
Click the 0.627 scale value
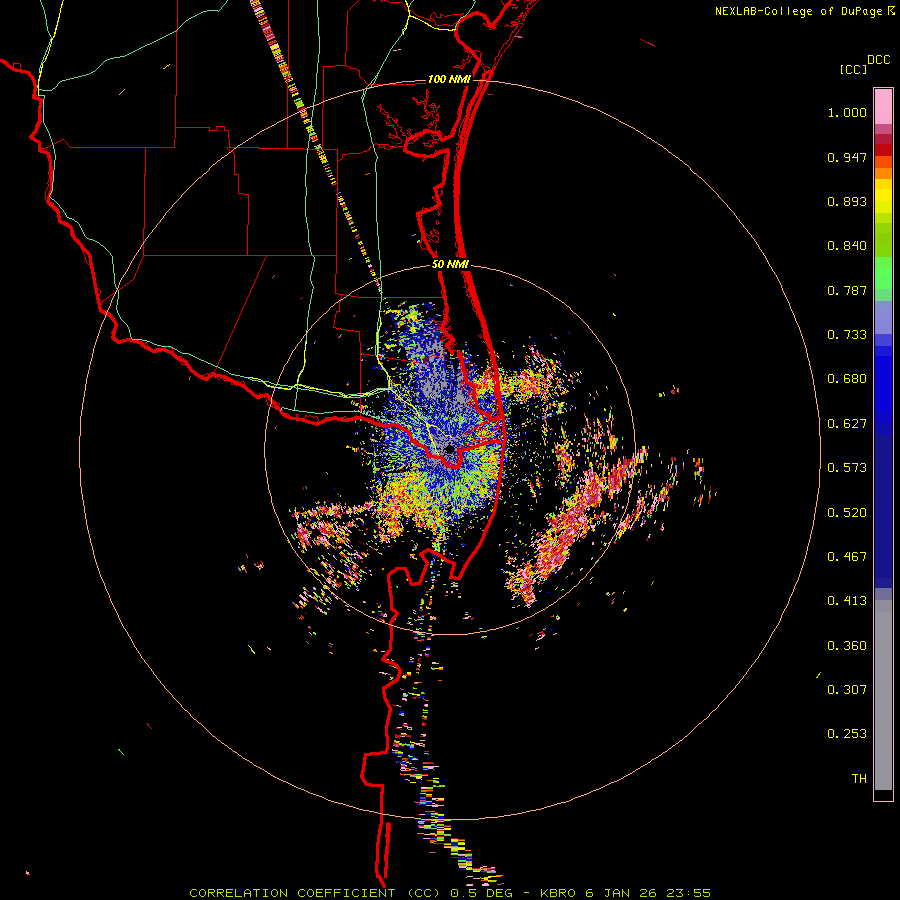tap(847, 424)
